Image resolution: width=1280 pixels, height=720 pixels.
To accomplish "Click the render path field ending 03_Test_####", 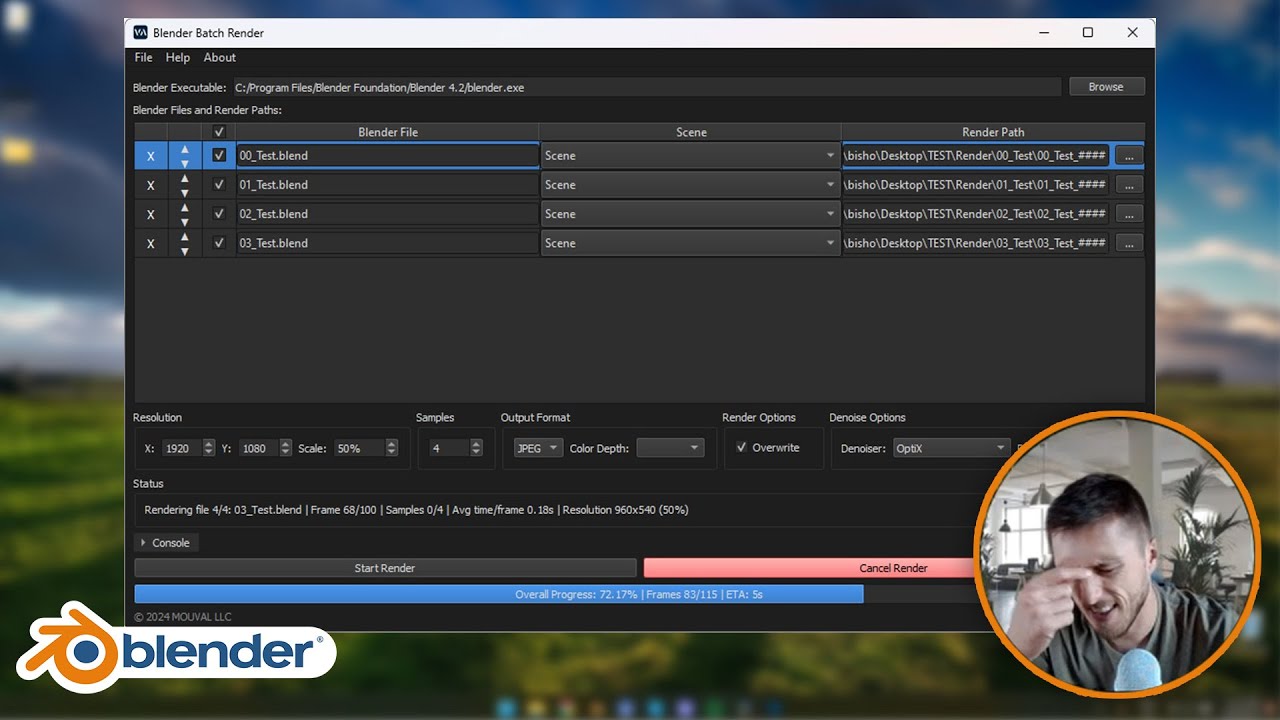I will (976, 243).
